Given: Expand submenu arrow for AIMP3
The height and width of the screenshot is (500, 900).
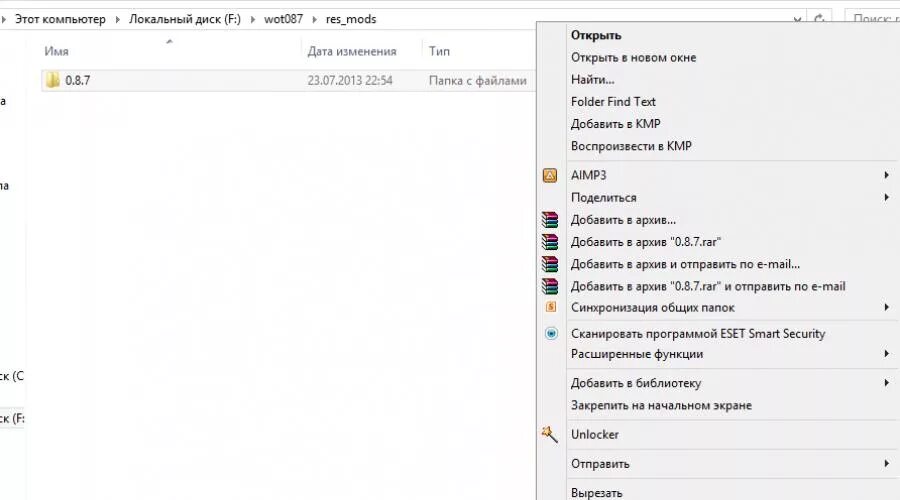Looking at the screenshot, I should 887,175.
